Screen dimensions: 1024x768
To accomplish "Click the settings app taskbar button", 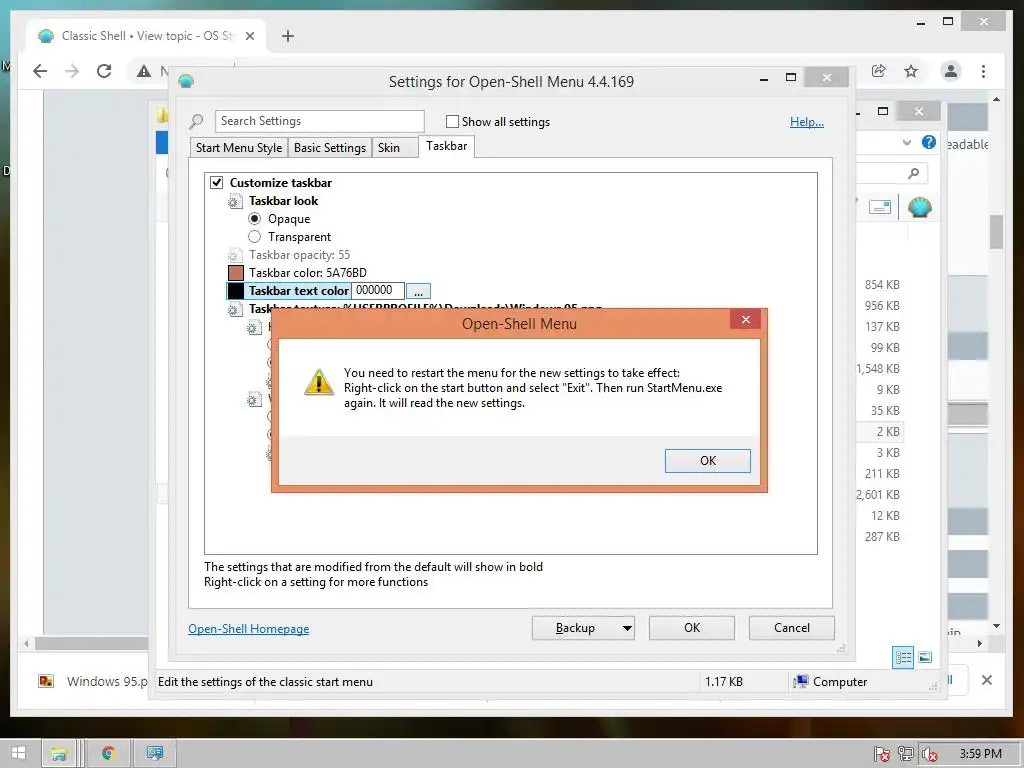I will click(x=155, y=753).
